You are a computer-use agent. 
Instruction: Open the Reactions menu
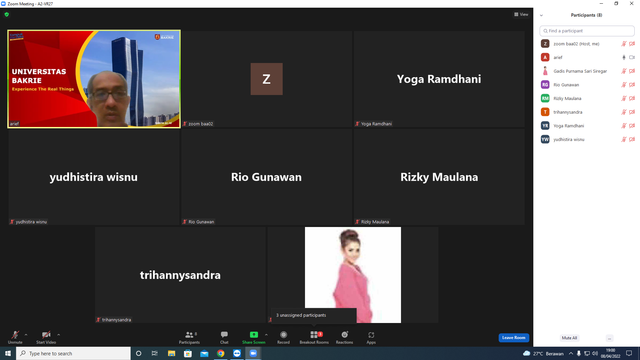pos(344,337)
